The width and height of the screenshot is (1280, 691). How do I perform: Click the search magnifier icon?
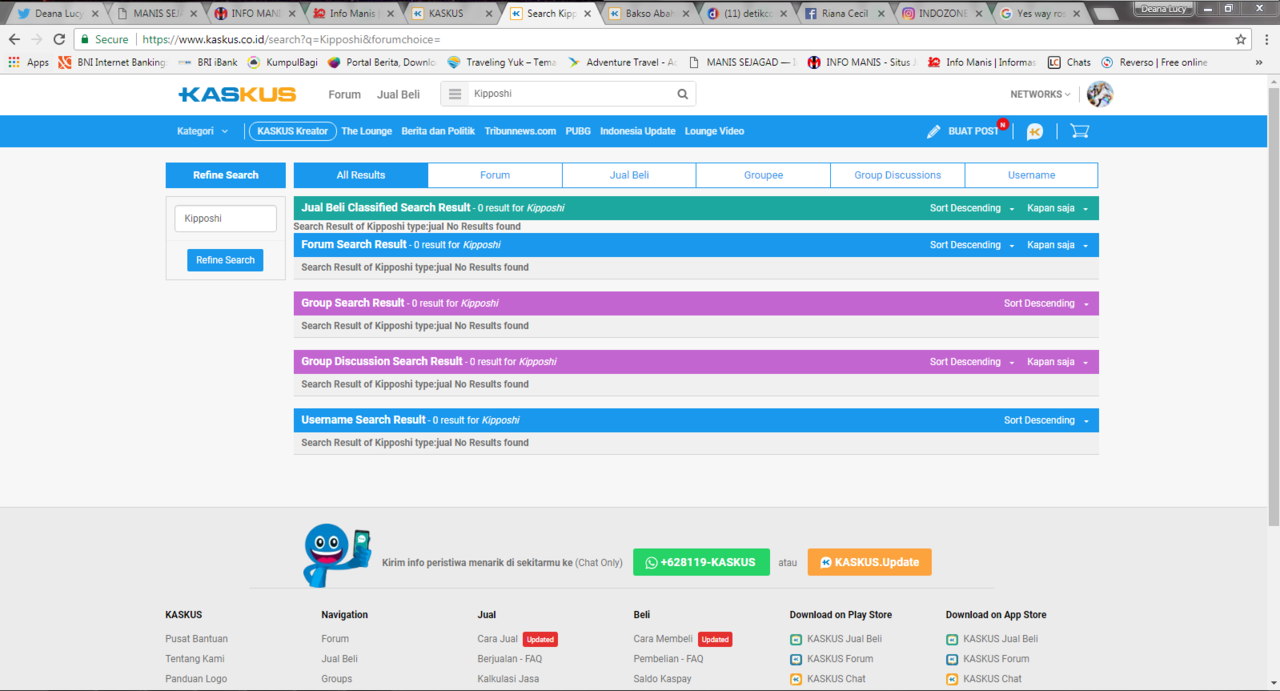click(x=683, y=94)
